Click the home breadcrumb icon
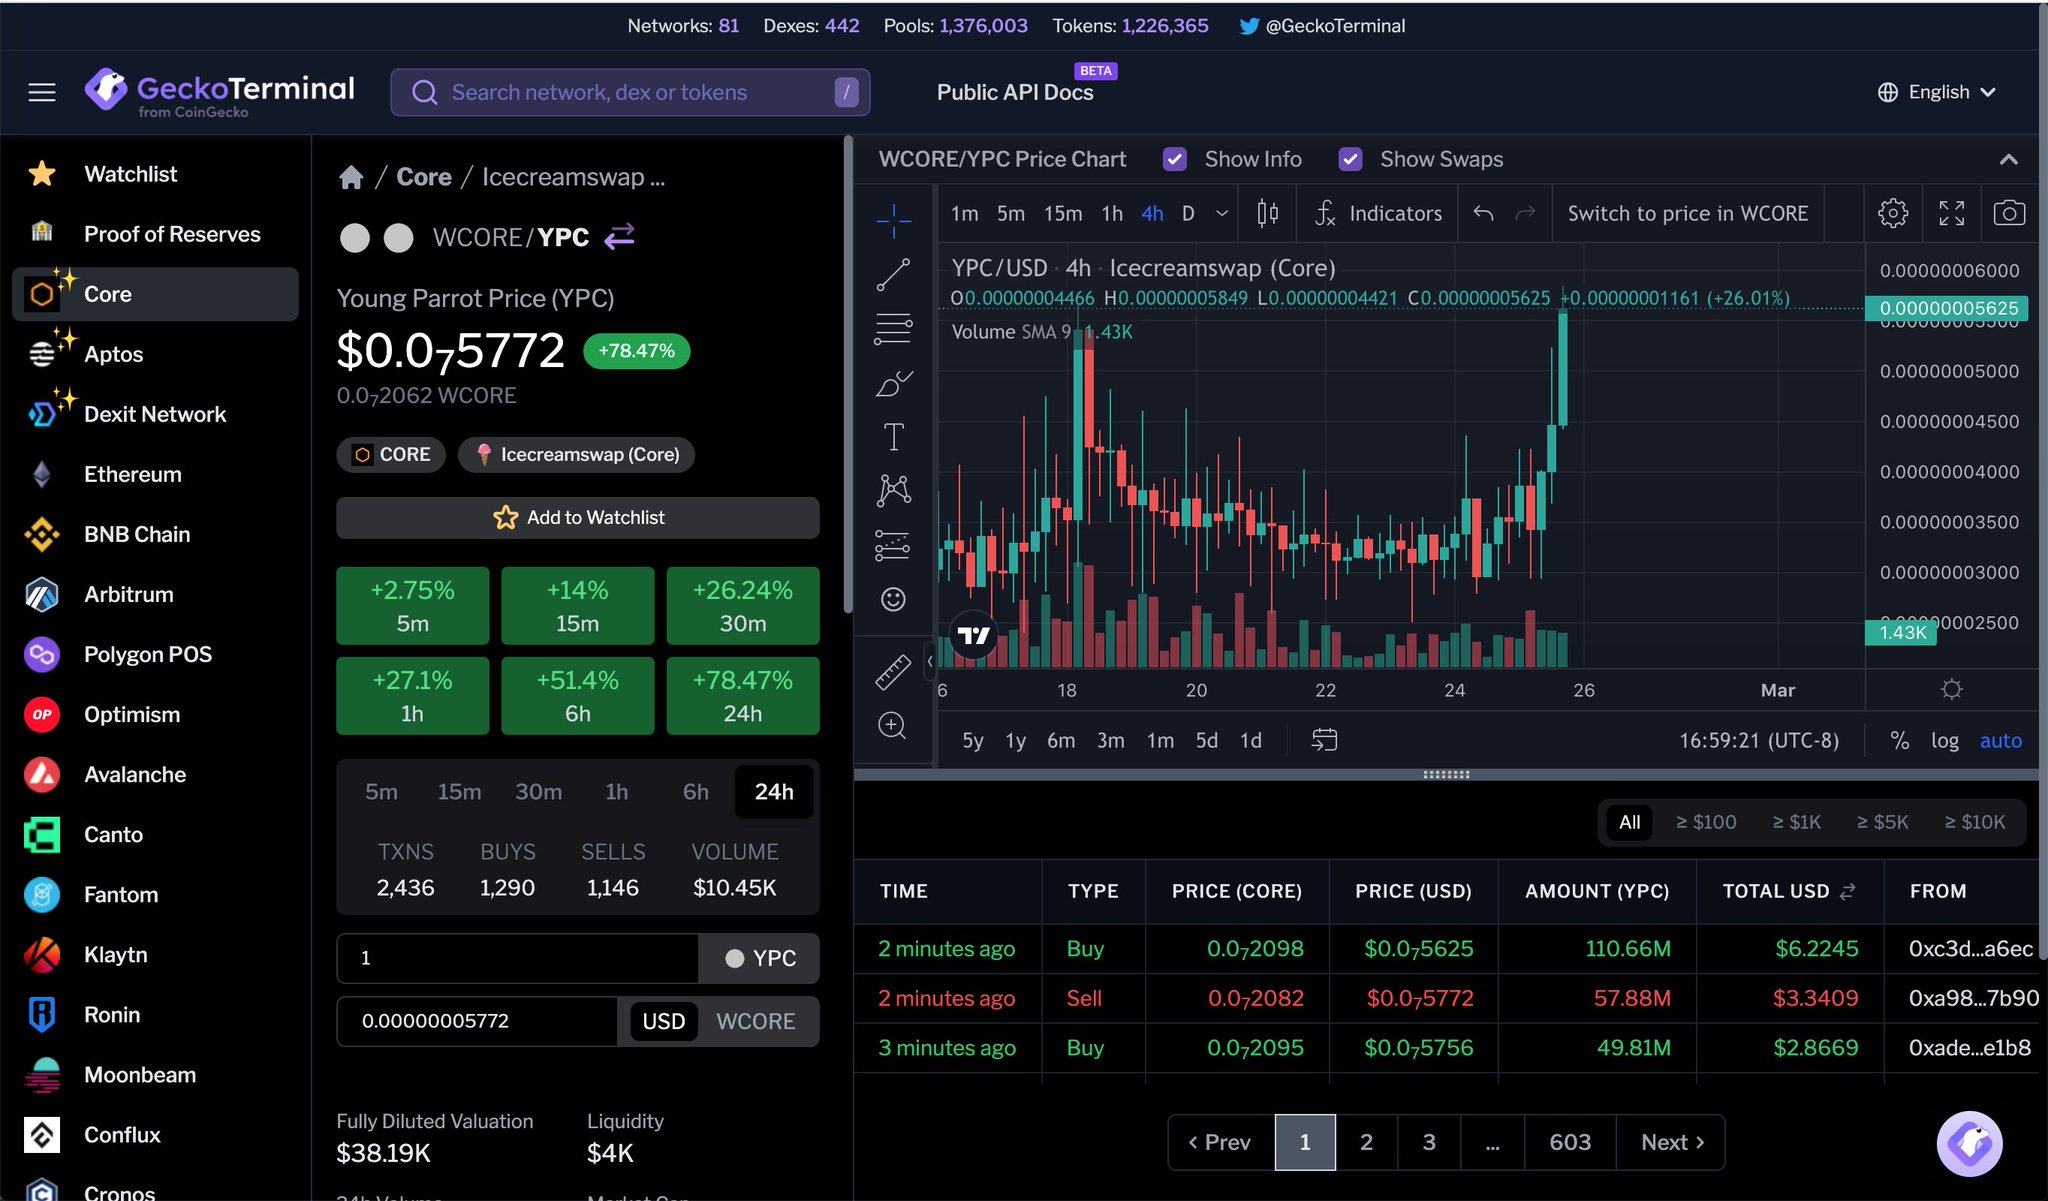Image resolution: width=2048 pixels, height=1201 pixels. click(351, 178)
